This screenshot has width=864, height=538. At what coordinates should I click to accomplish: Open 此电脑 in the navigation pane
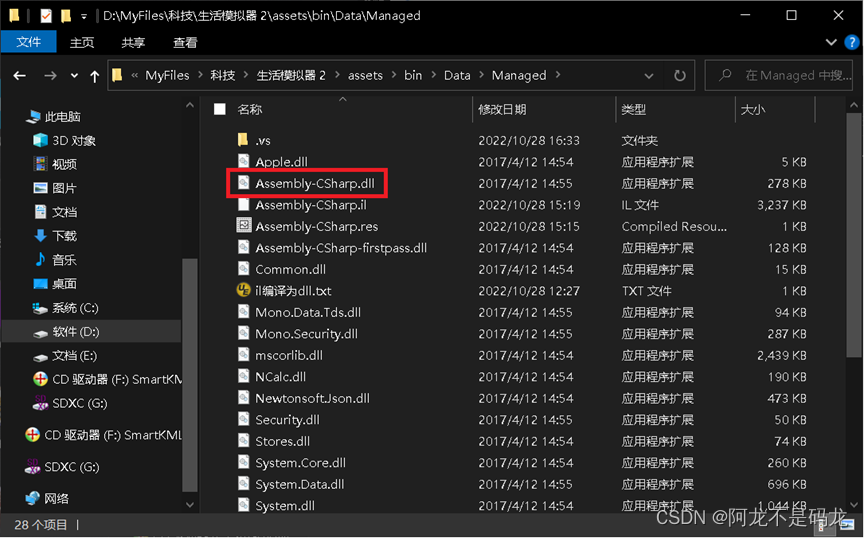[53, 116]
